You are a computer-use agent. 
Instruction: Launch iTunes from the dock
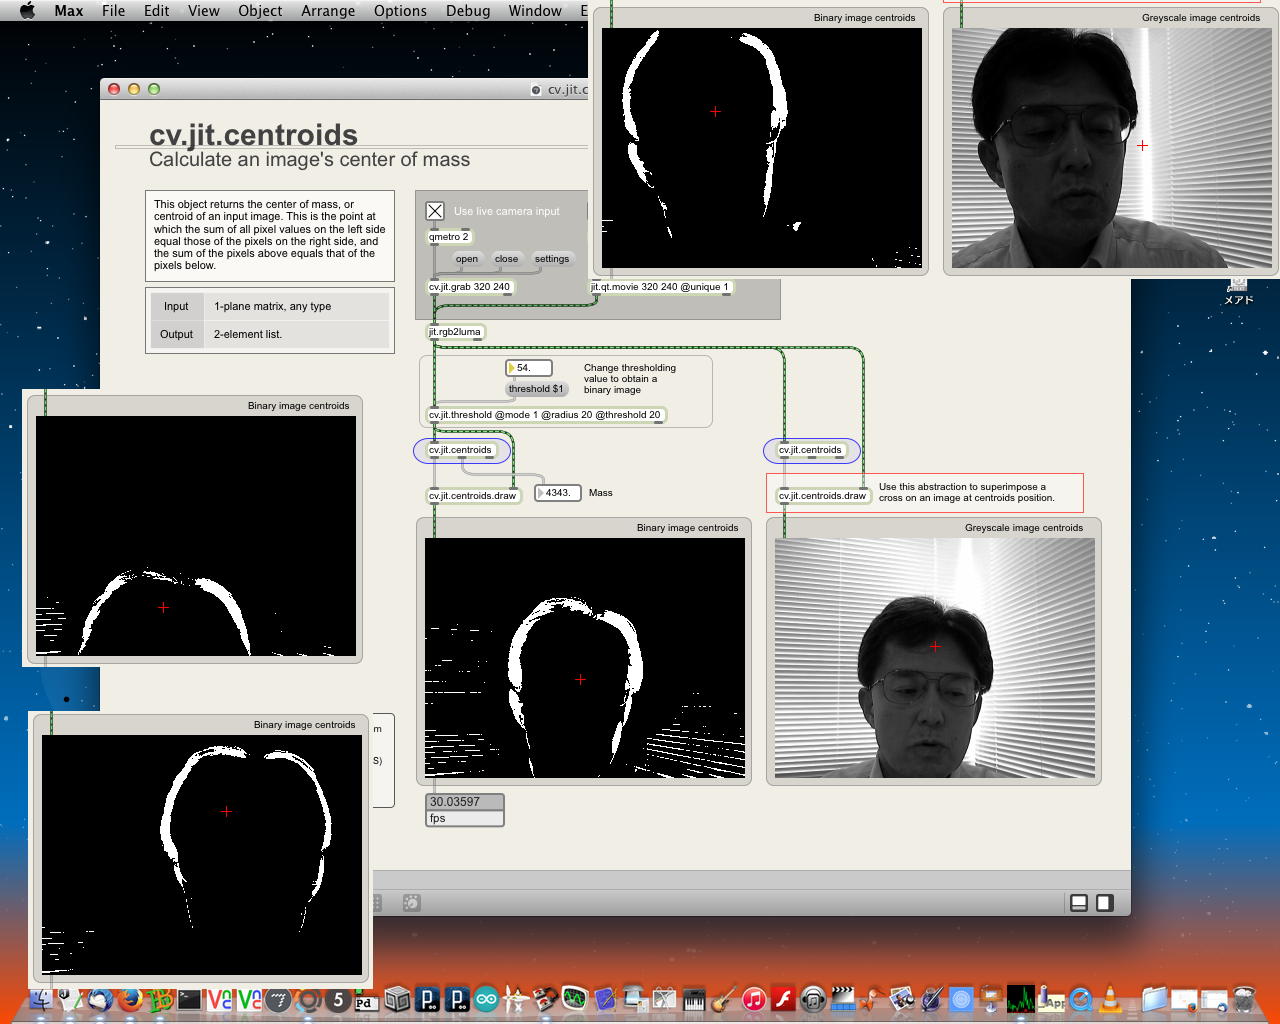(754, 998)
